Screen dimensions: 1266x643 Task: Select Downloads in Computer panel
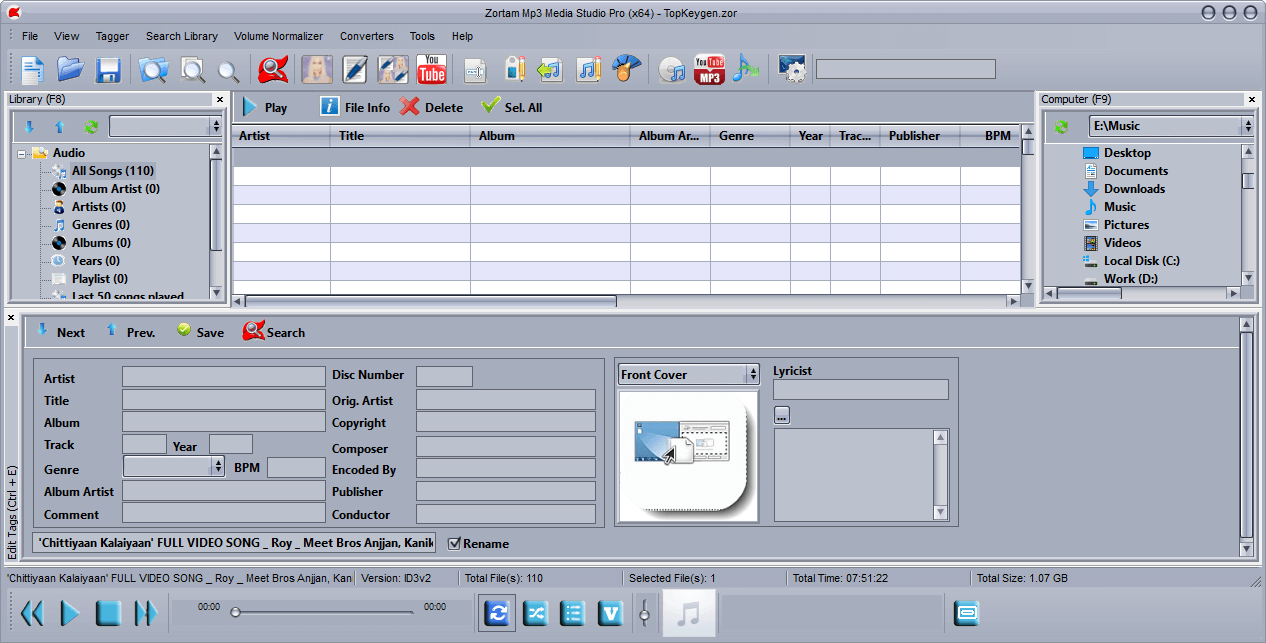(x=1134, y=189)
